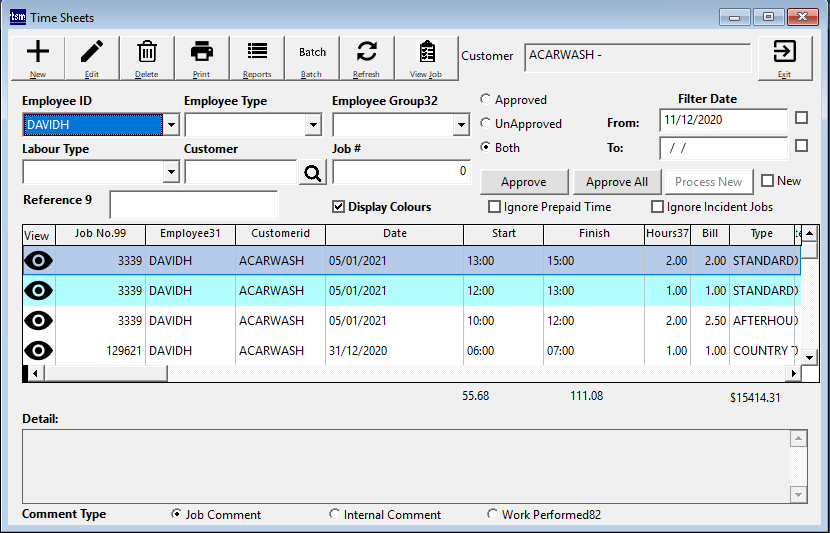Click the Employee31 column header
Image resolution: width=830 pixels, height=533 pixels.
tap(190, 234)
